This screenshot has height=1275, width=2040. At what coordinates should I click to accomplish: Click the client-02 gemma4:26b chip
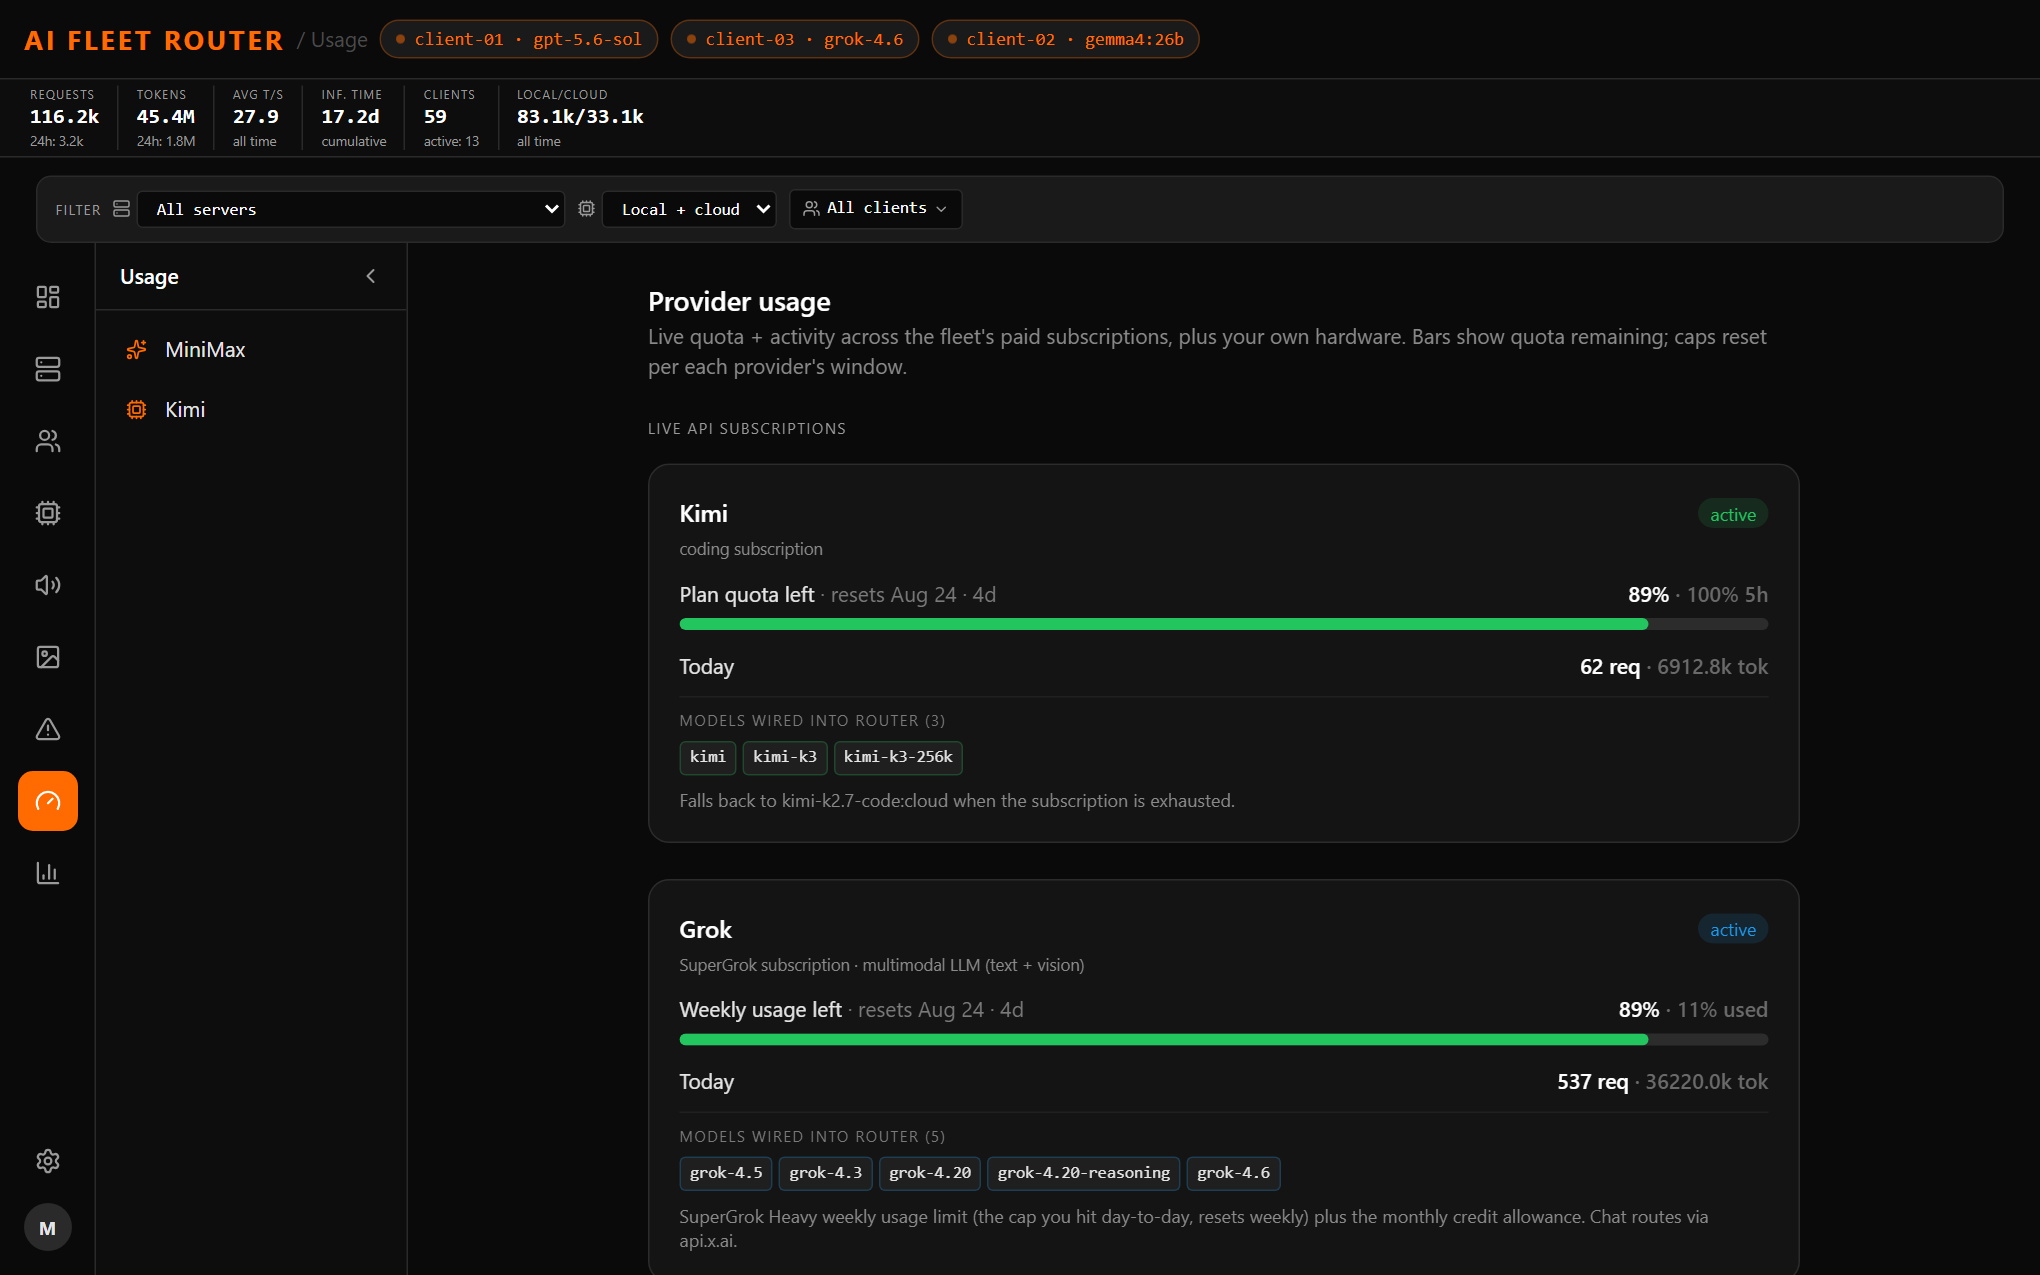(x=1066, y=39)
